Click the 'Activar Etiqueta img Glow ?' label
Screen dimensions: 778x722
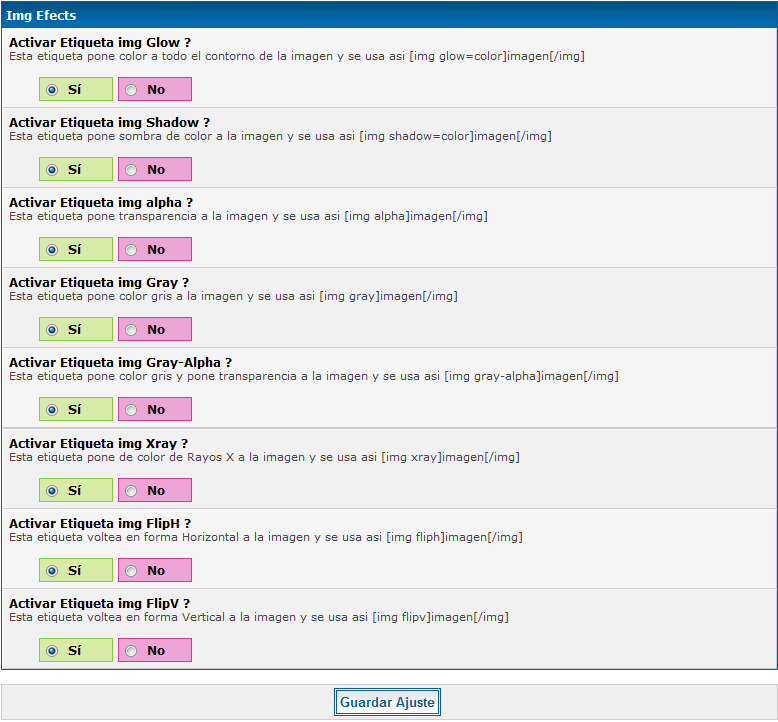point(100,43)
